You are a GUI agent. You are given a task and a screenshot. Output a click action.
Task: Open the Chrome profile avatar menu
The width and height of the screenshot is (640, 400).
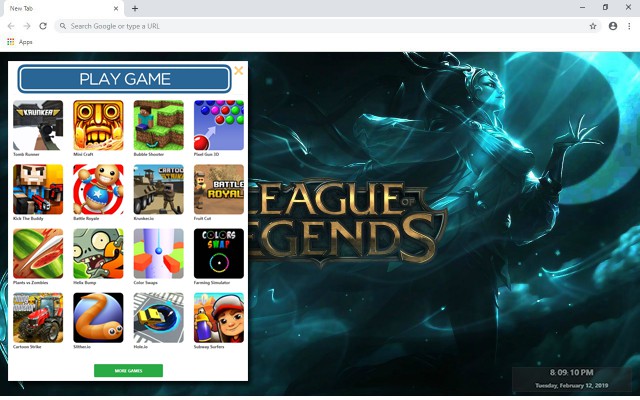(x=613, y=26)
